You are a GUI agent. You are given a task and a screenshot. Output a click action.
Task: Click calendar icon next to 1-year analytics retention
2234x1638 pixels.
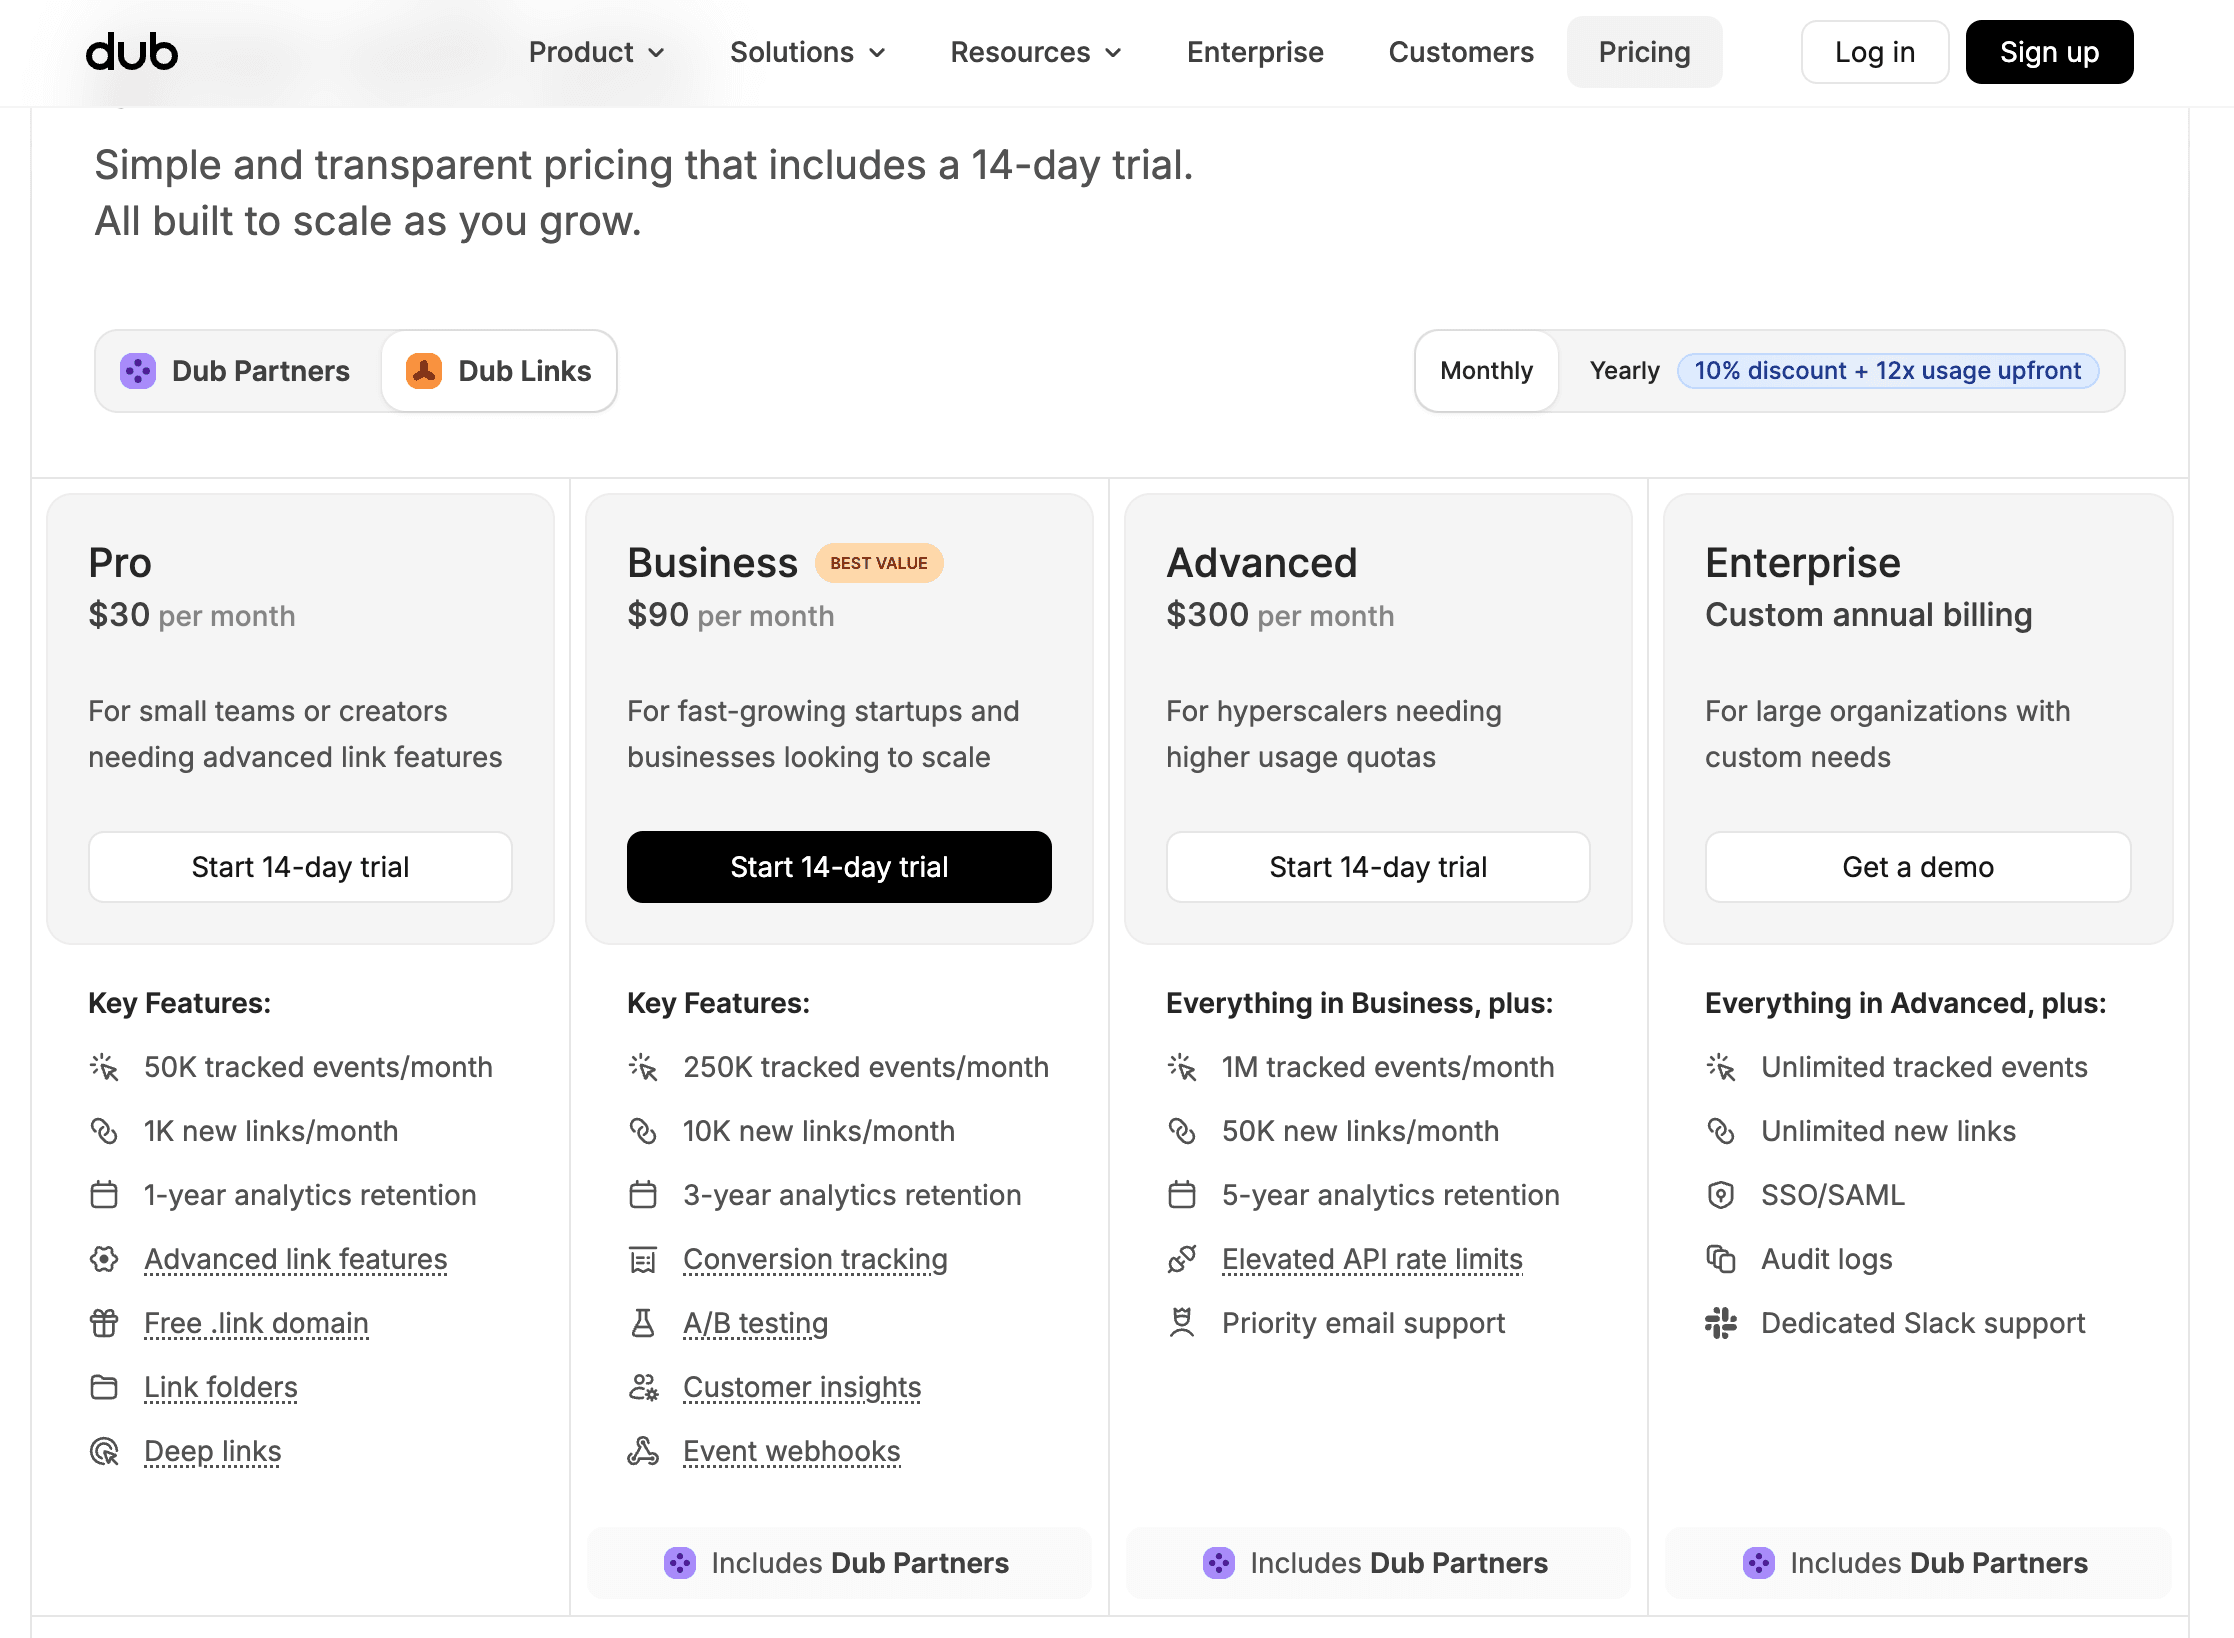[x=104, y=1195]
